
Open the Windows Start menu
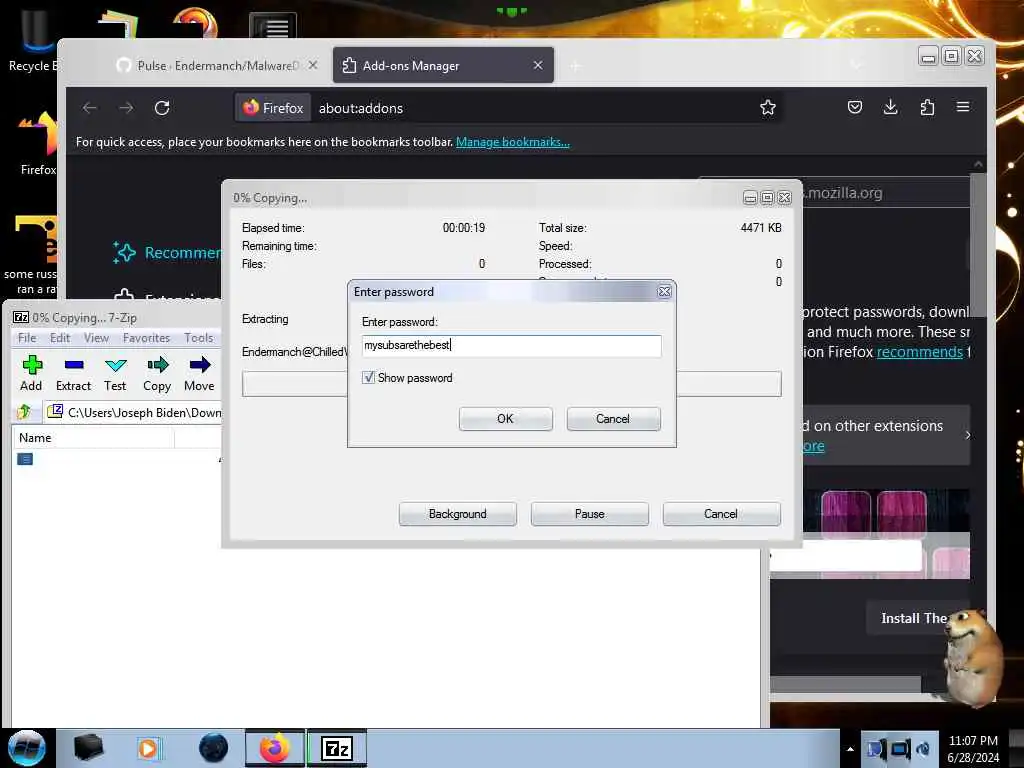click(x=26, y=748)
